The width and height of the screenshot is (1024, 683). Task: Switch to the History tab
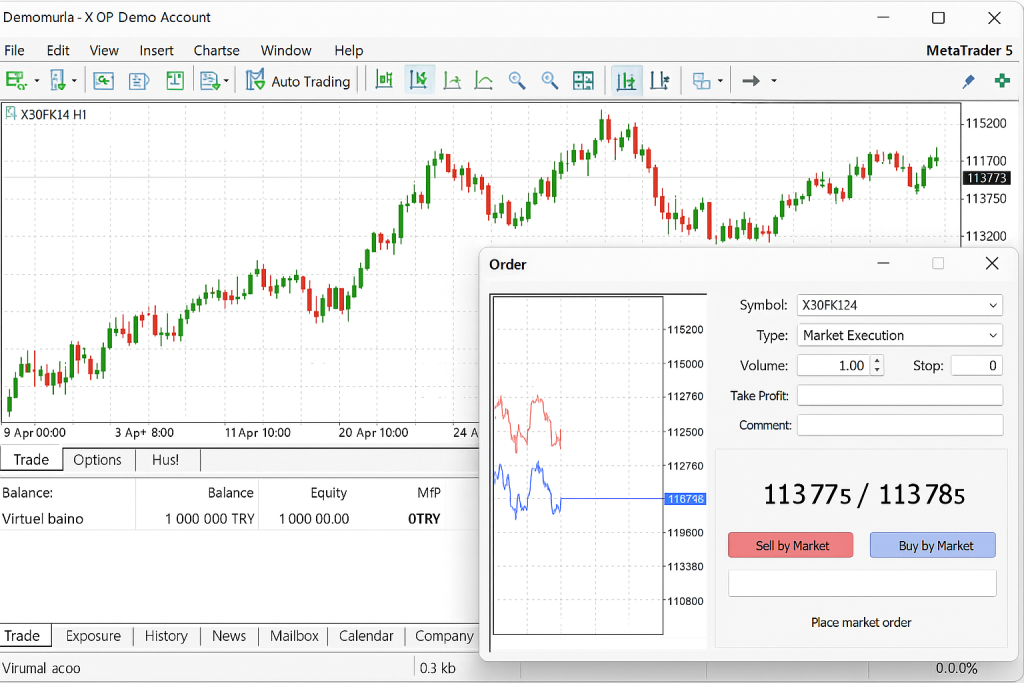(x=166, y=636)
